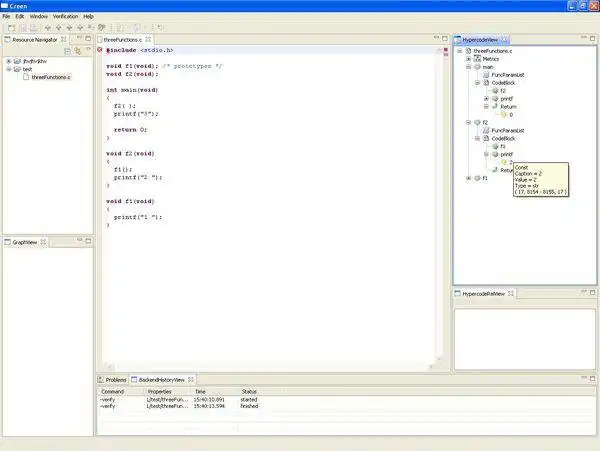Collapse CodeBlock under f2
This screenshot has width=600, height=451.
(477, 138)
